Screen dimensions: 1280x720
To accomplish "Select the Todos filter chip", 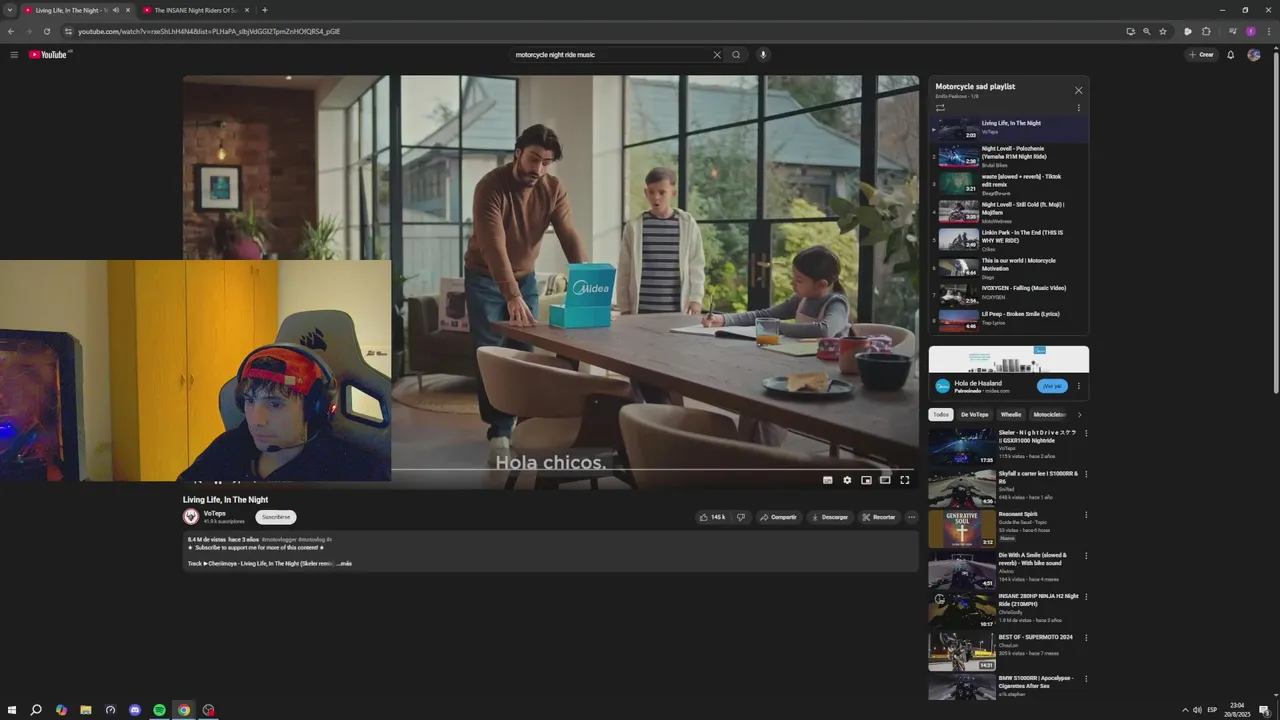I will click(x=941, y=414).
